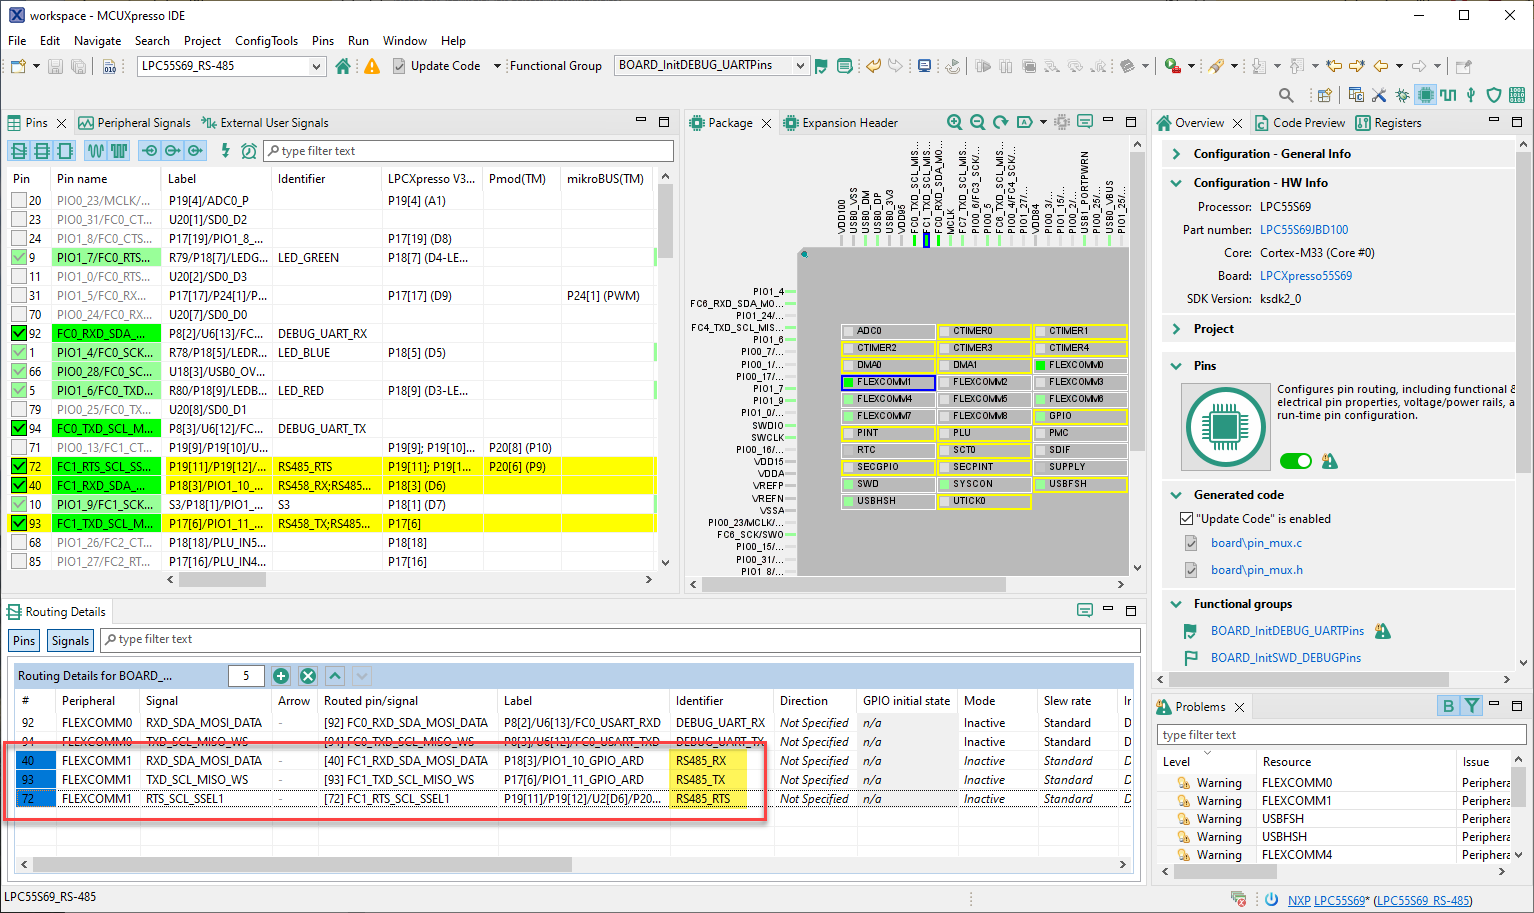Click the Pins panel filter text field
The height and width of the screenshot is (913, 1534).
pyautogui.click(x=470, y=151)
